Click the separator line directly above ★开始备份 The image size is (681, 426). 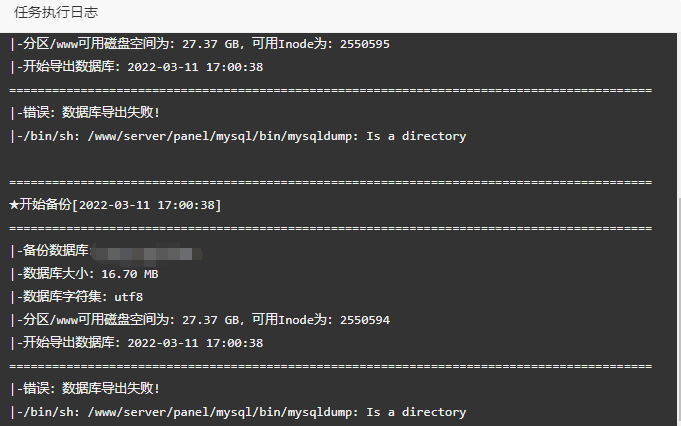click(331, 182)
